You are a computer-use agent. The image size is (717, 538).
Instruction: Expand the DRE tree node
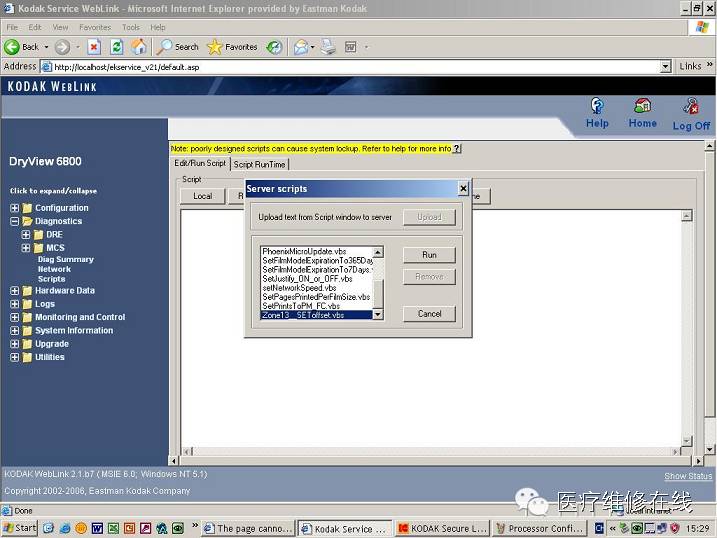[26, 234]
